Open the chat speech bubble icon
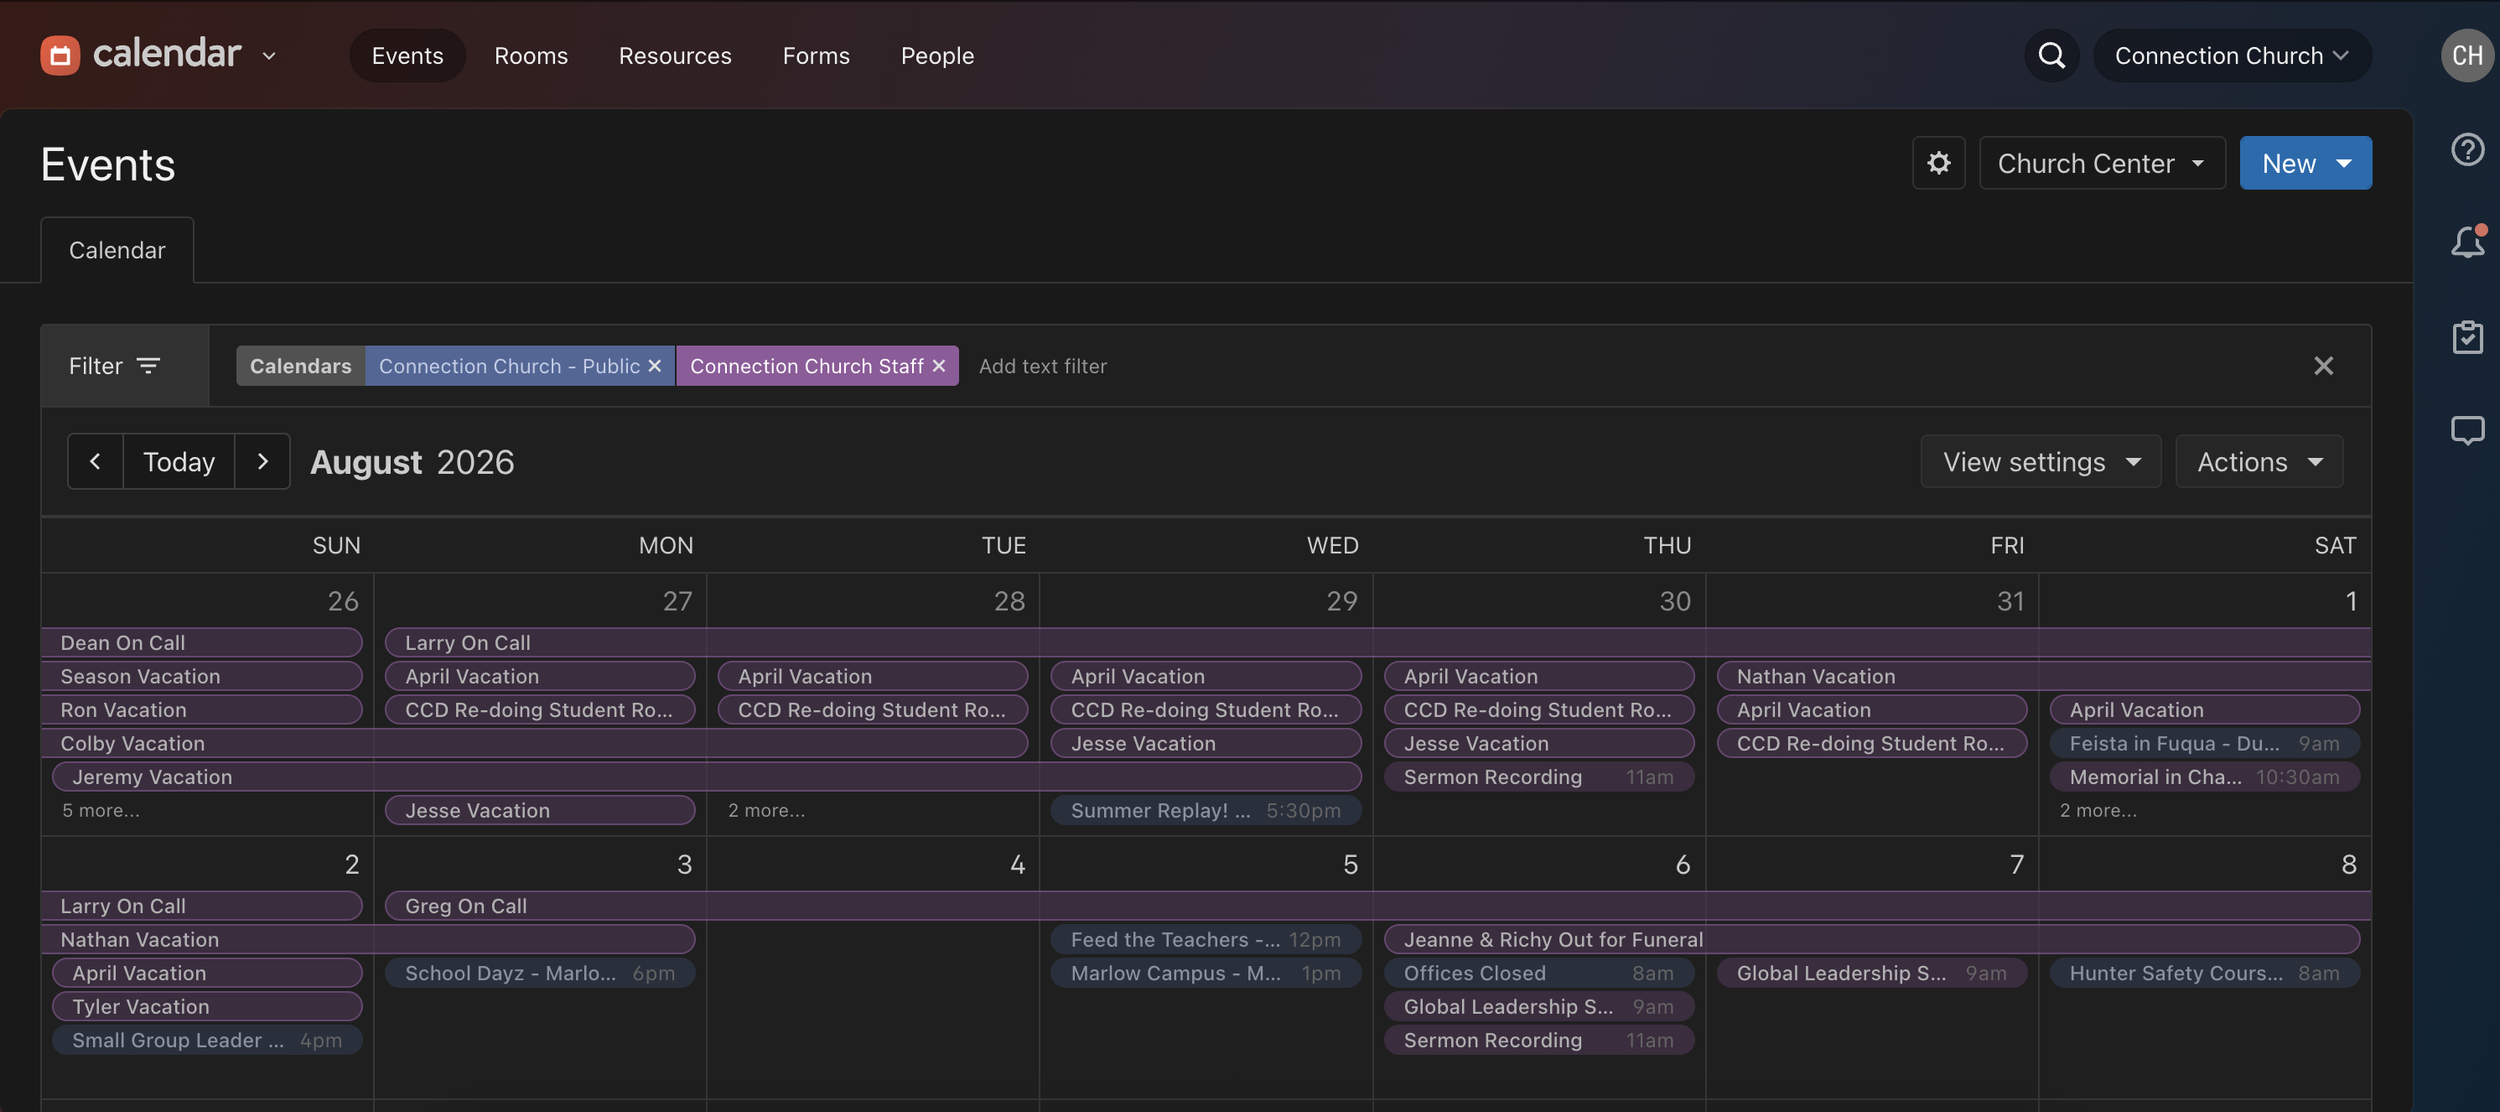This screenshot has width=2500, height=1112. [x=2467, y=431]
